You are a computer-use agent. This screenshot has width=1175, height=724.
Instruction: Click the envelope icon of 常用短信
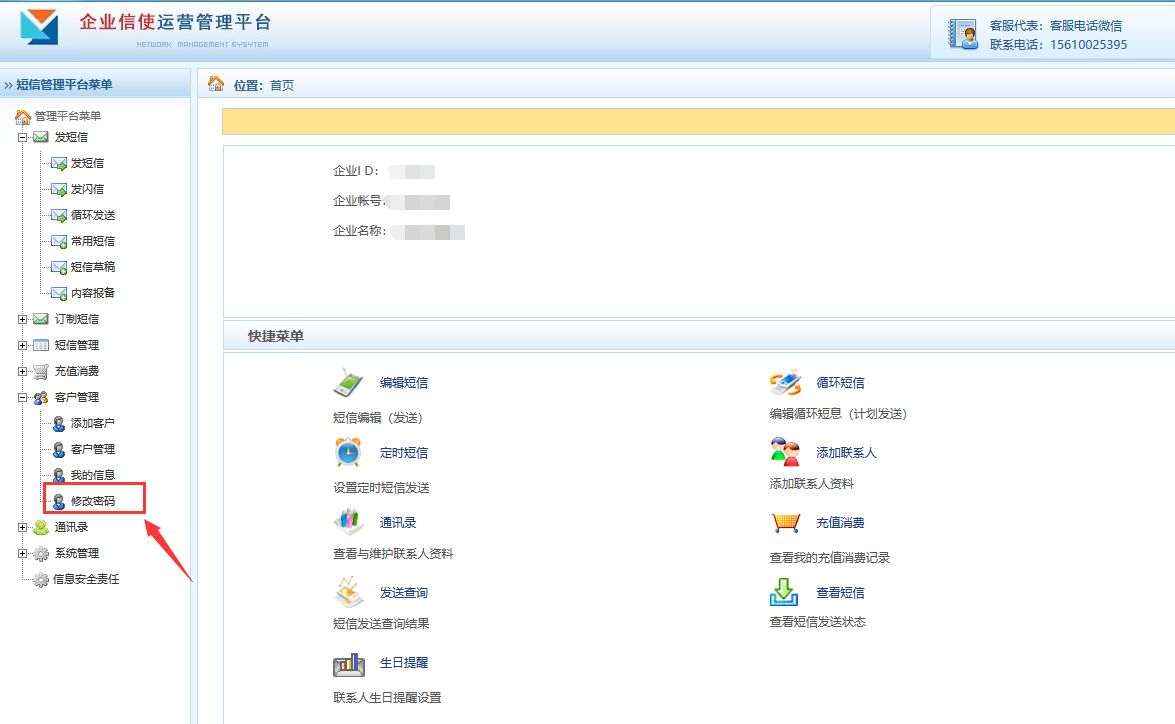click(59, 241)
